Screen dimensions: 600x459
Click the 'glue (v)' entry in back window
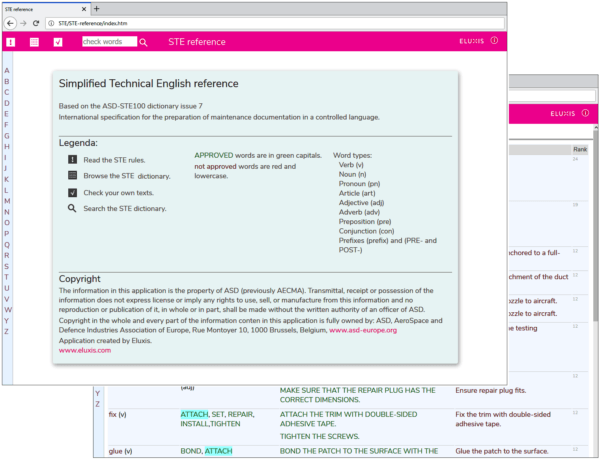[x=120, y=451]
